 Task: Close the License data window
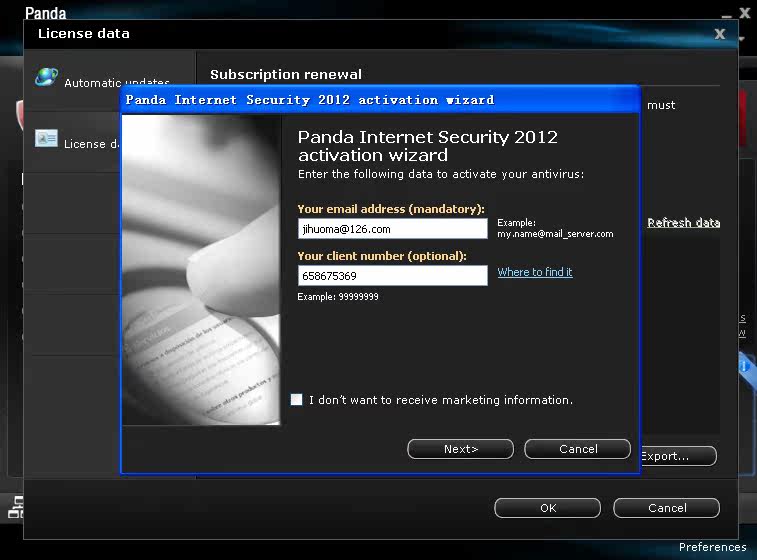pos(720,34)
